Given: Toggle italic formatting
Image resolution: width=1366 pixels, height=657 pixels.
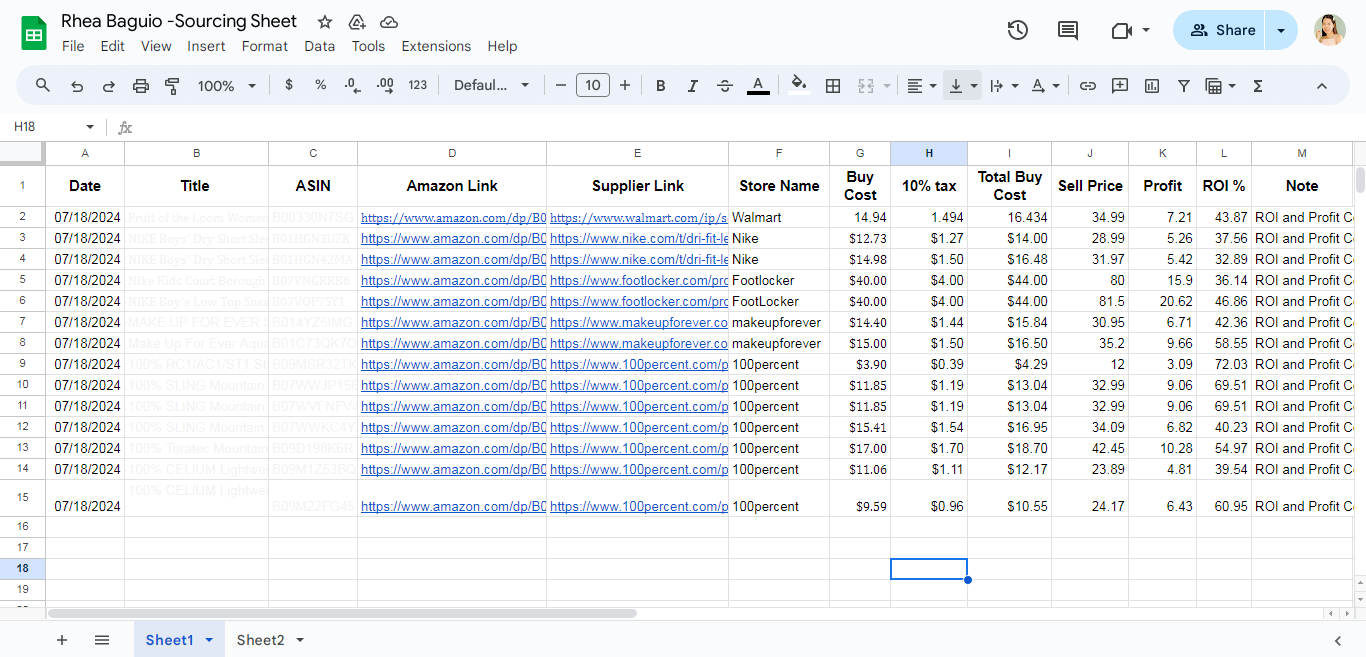Looking at the screenshot, I should point(692,86).
